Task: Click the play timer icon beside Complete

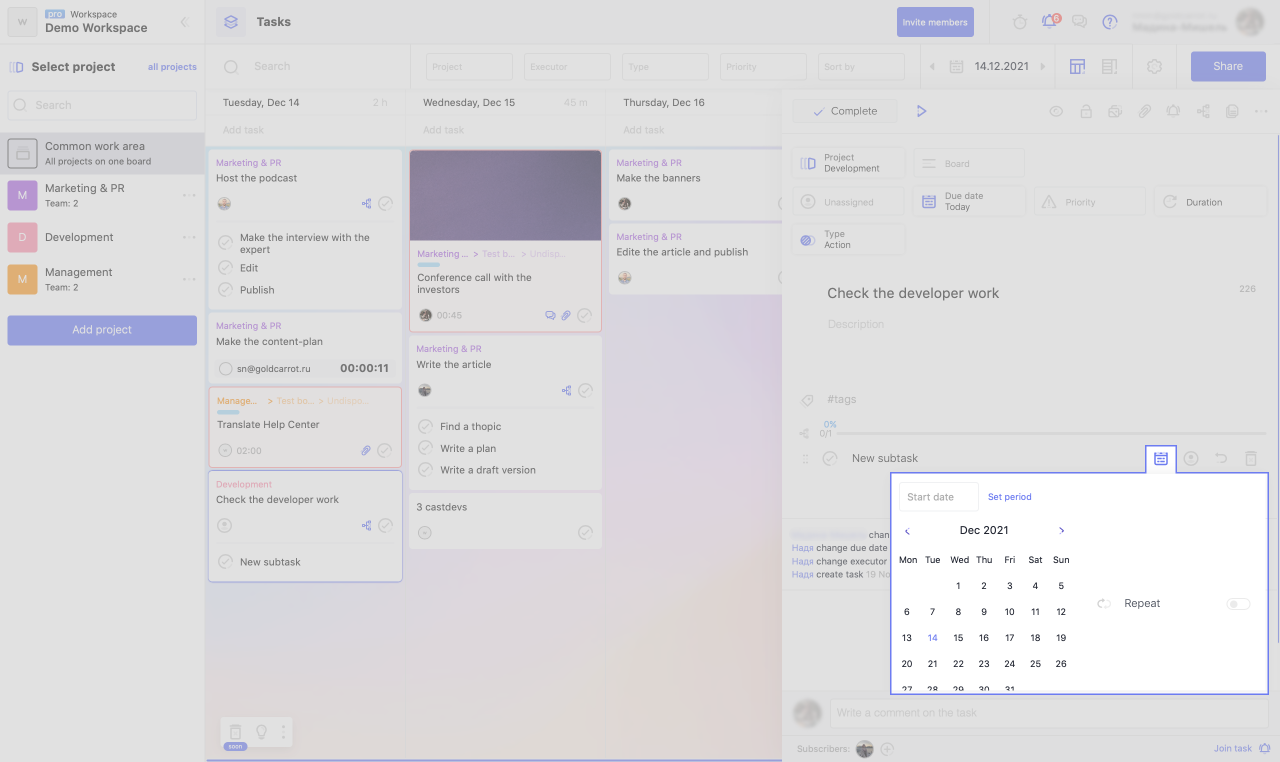Action: (921, 111)
